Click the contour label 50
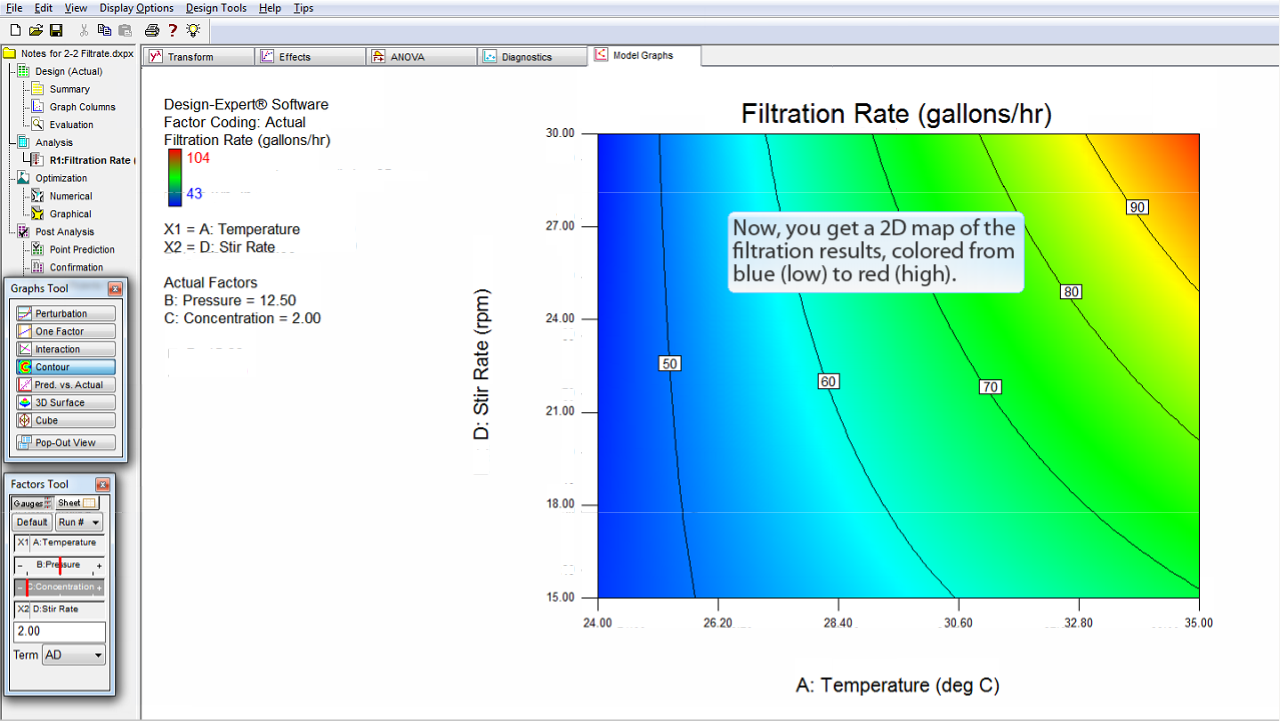The height and width of the screenshot is (721, 1280). coord(670,363)
